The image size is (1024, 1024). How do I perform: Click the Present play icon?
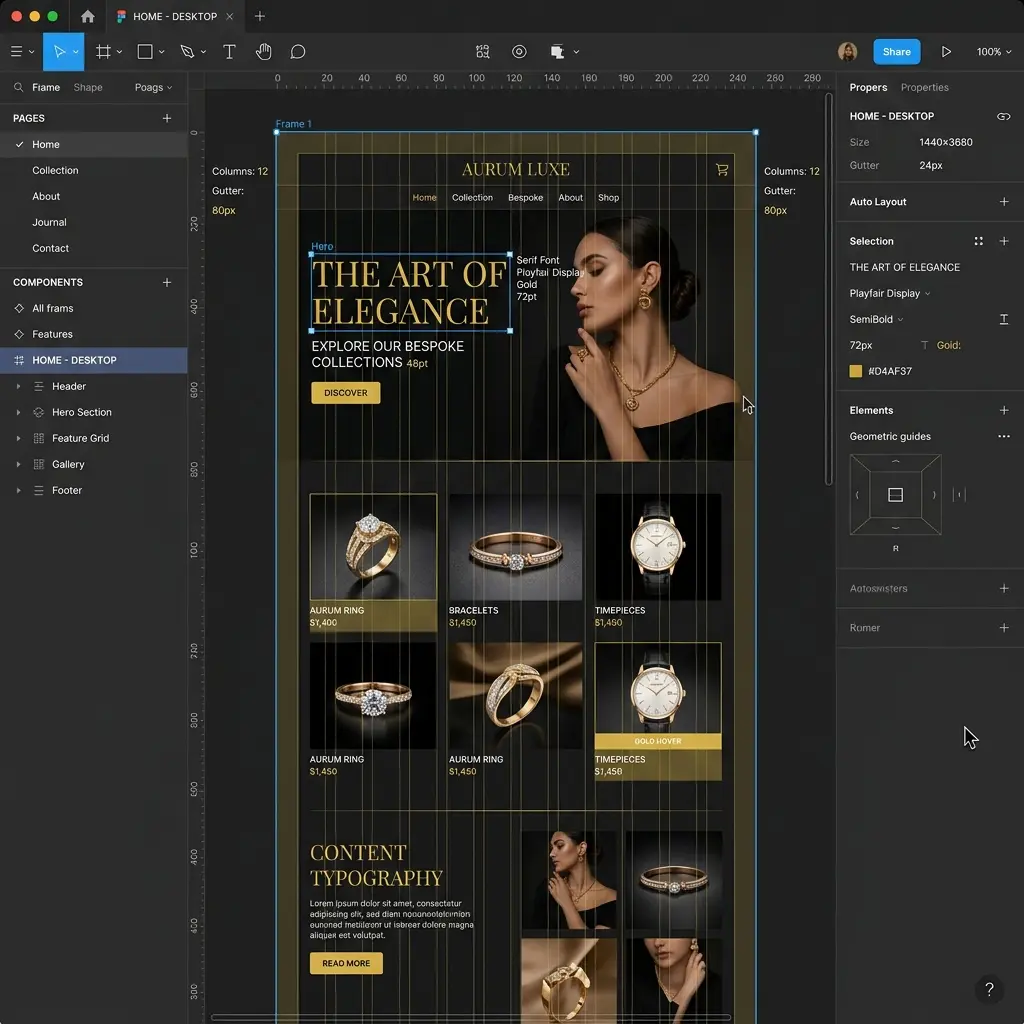pyautogui.click(x=946, y=52)
